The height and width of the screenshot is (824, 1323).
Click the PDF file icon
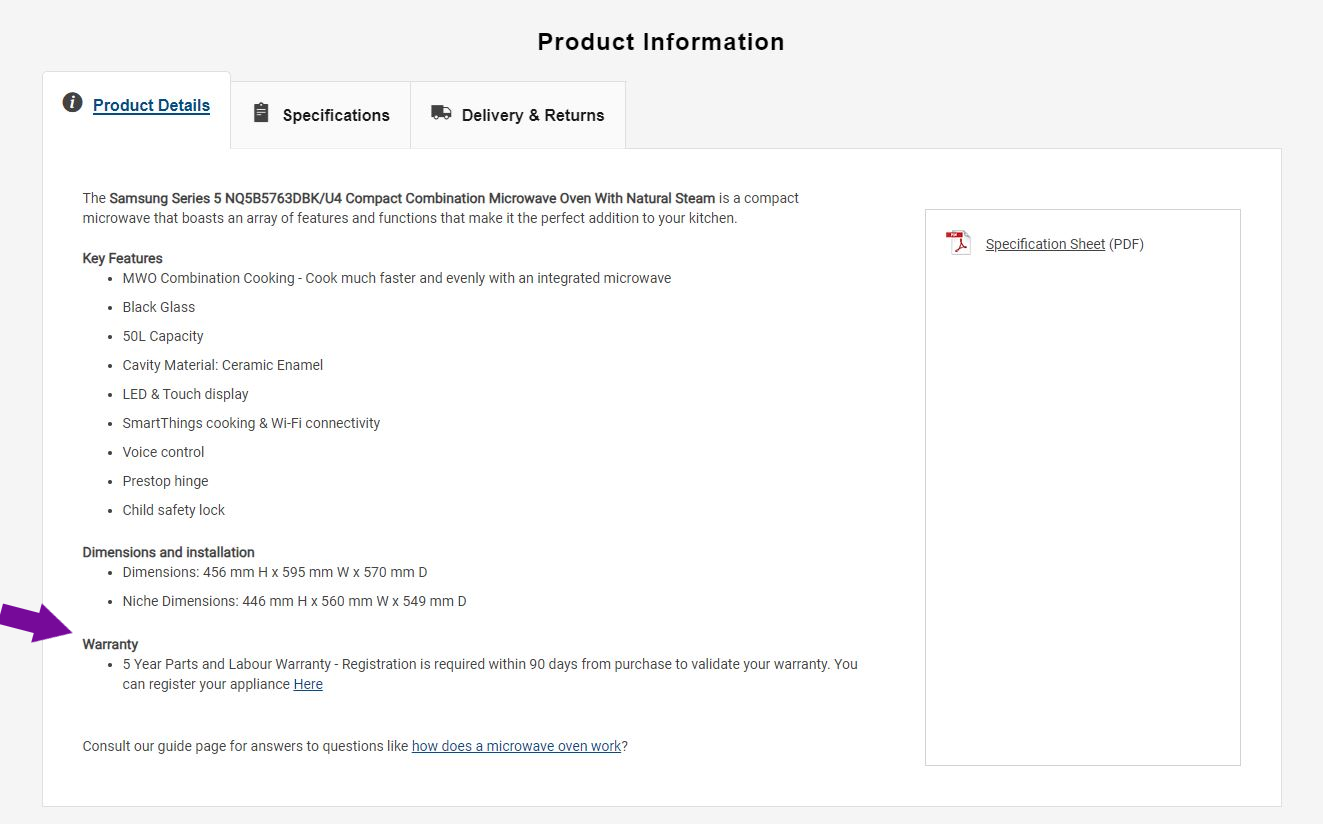tap(959, 243)
